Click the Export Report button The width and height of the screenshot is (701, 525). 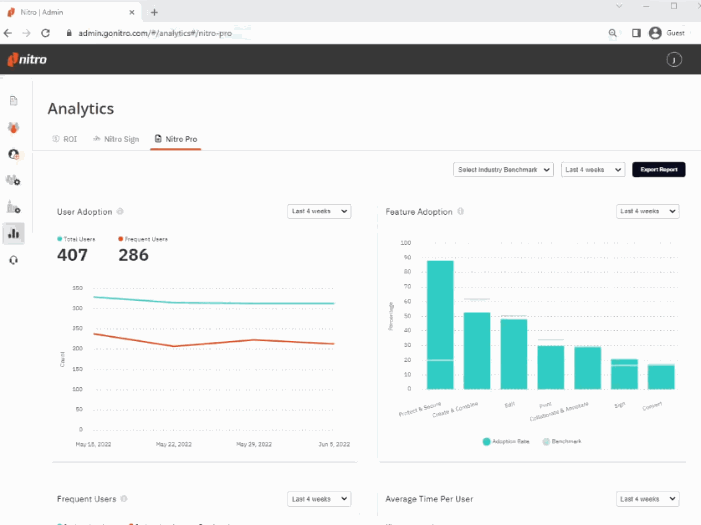pos(658,170)
